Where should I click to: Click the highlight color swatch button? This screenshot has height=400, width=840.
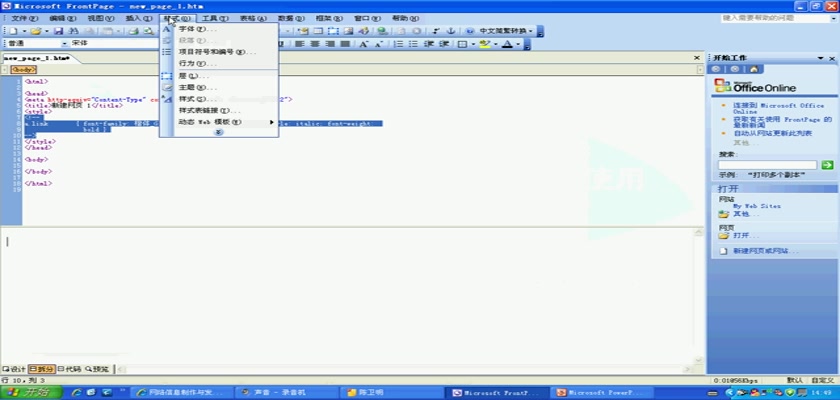(x=485, y=44)
